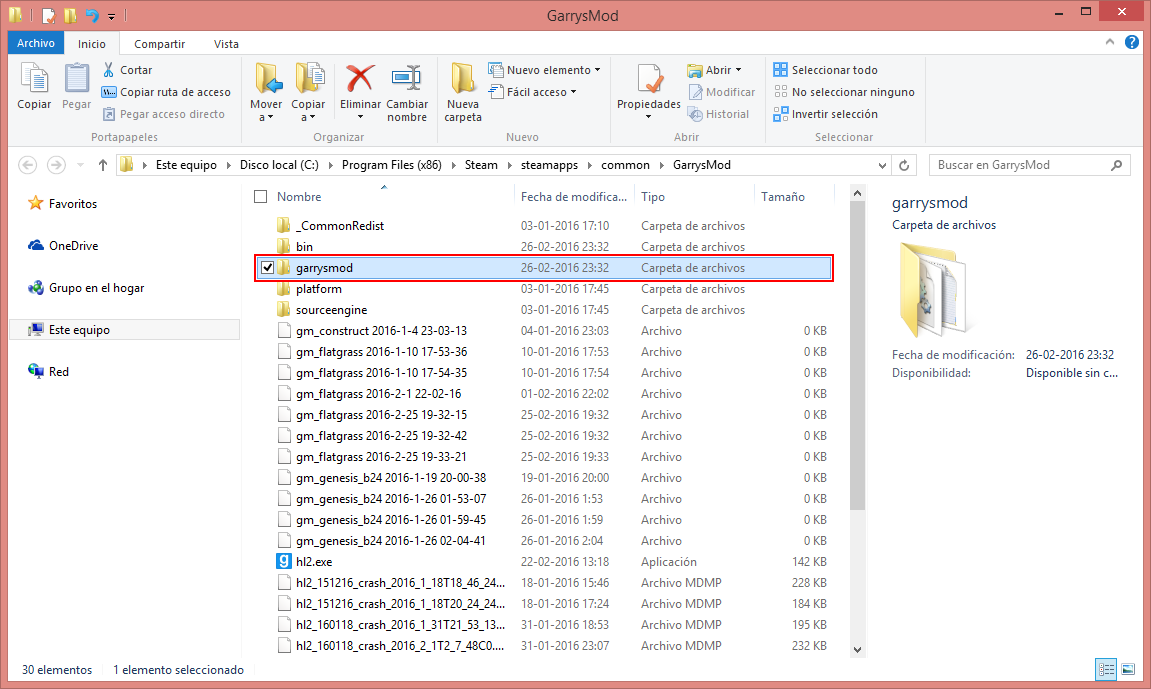Click the Copiar ribbon icon
The image size is (1151, 689).
(34, 79)
